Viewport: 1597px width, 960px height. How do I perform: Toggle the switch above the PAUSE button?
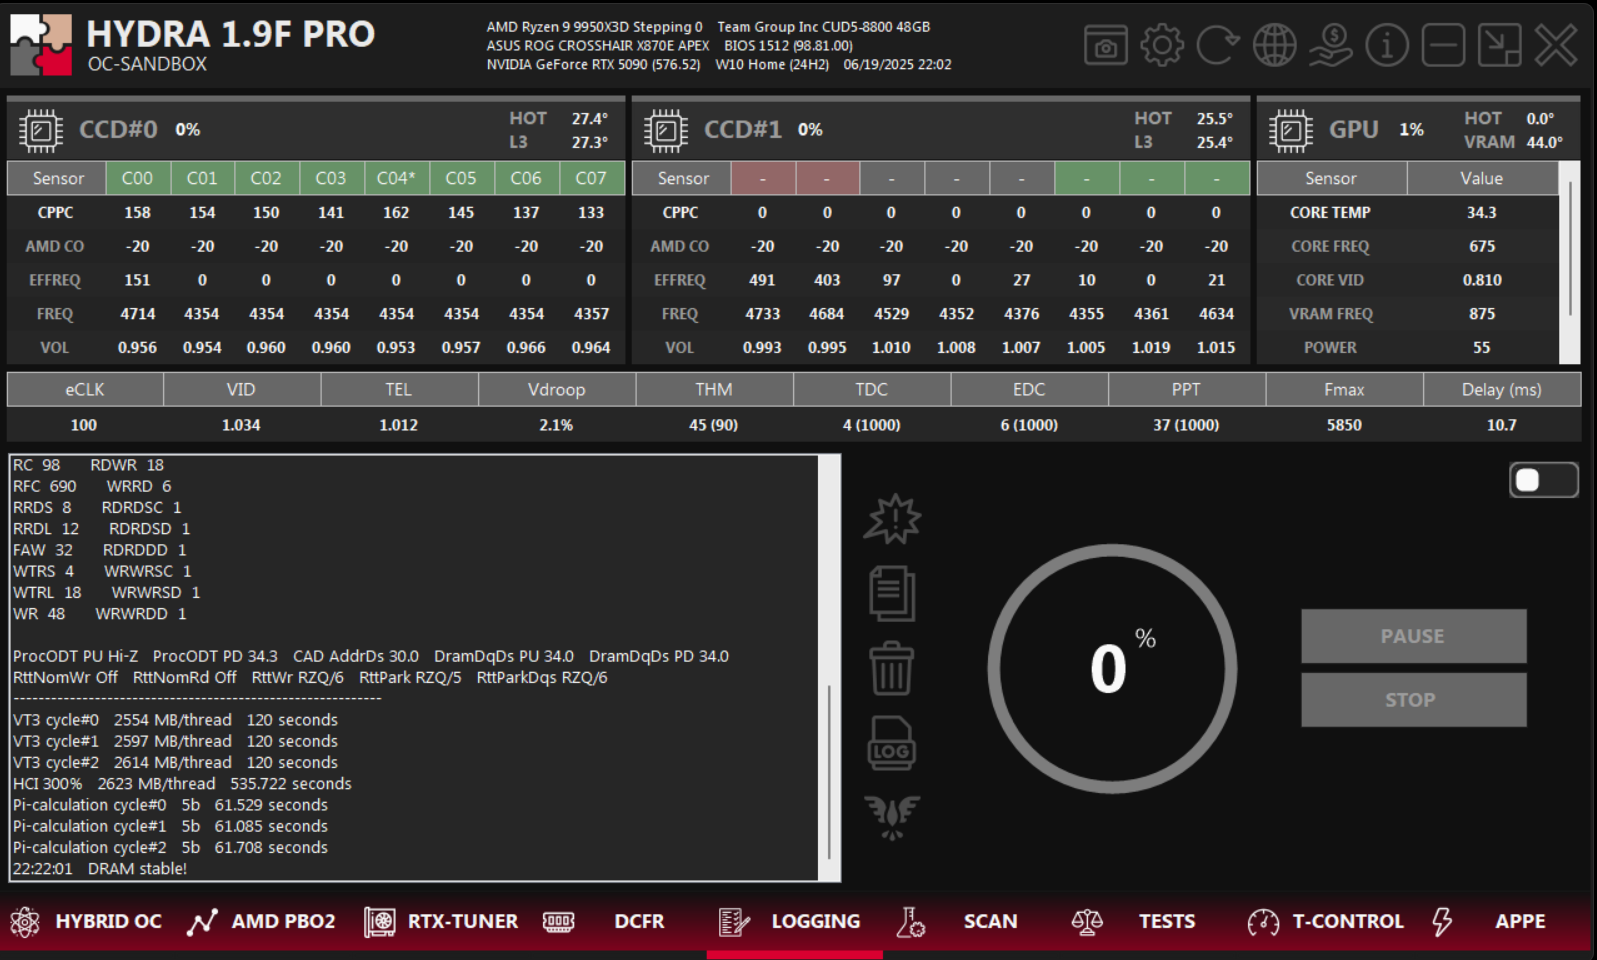(x=1543, y=480)
